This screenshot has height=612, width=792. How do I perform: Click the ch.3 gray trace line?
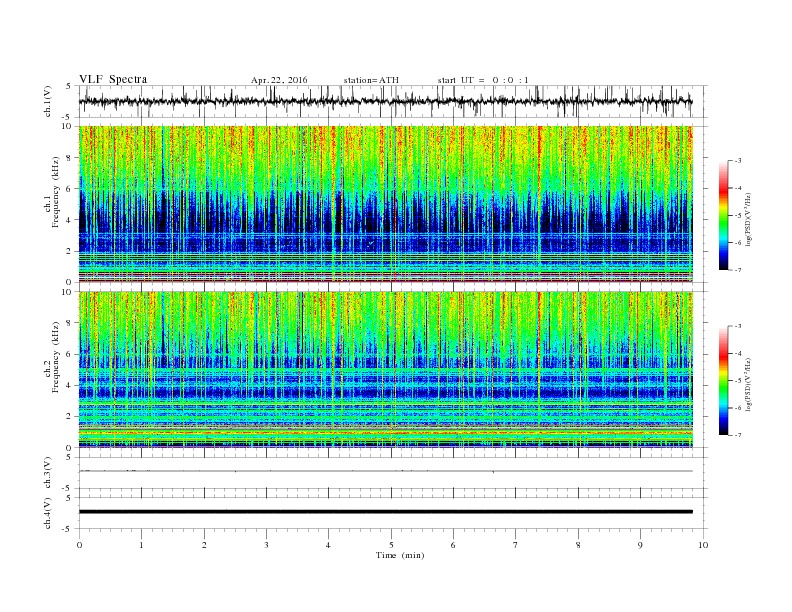pyautogui.click(x=386, y=471)
